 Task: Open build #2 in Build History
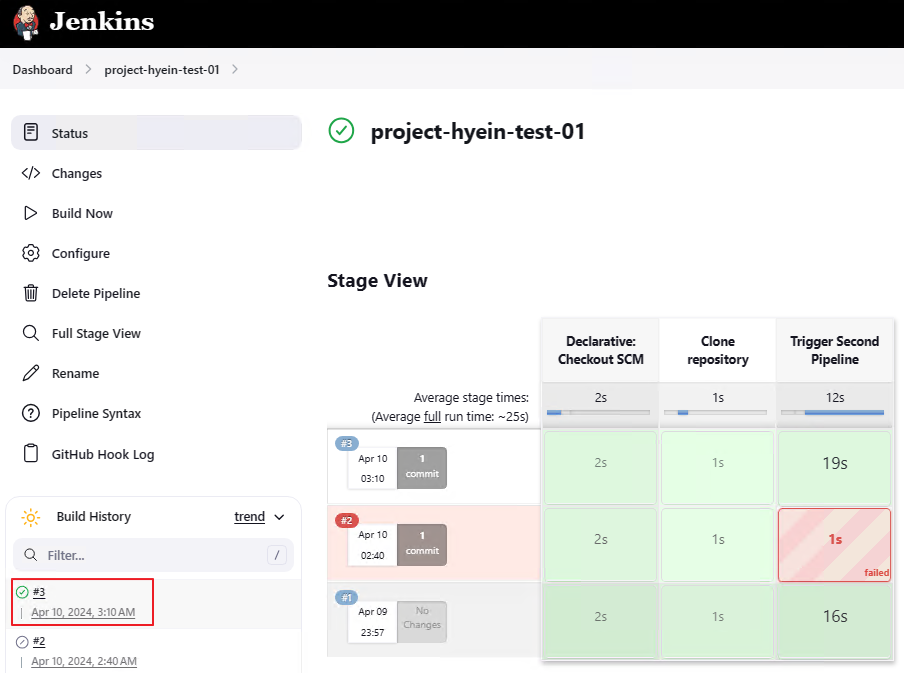[x=39, y=641]
